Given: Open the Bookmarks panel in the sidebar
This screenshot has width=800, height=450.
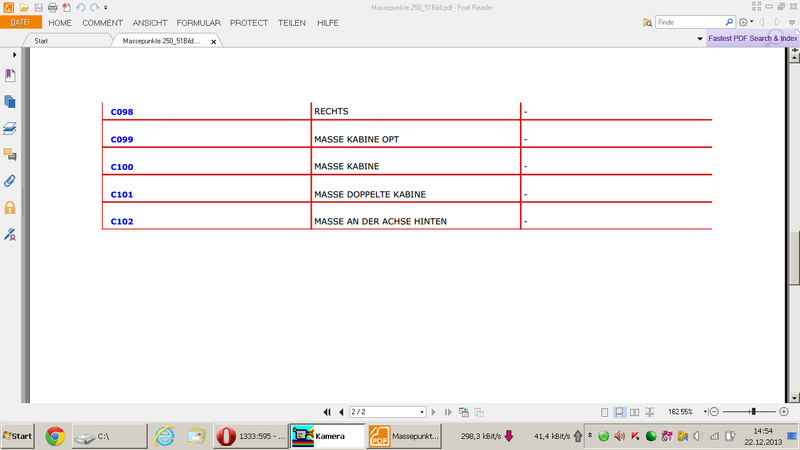Looking at the screenshot, I should pos(10,76).
